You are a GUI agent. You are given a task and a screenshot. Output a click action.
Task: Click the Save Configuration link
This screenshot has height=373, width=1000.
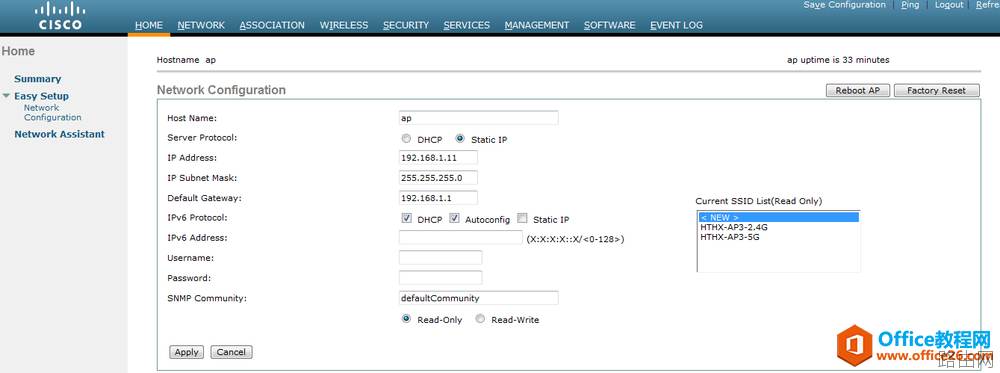click(x=844, y=5)
